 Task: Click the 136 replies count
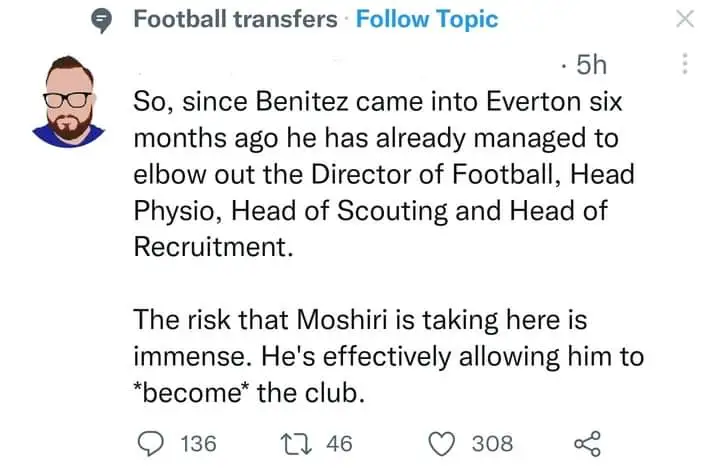click(x=198, y=443)
